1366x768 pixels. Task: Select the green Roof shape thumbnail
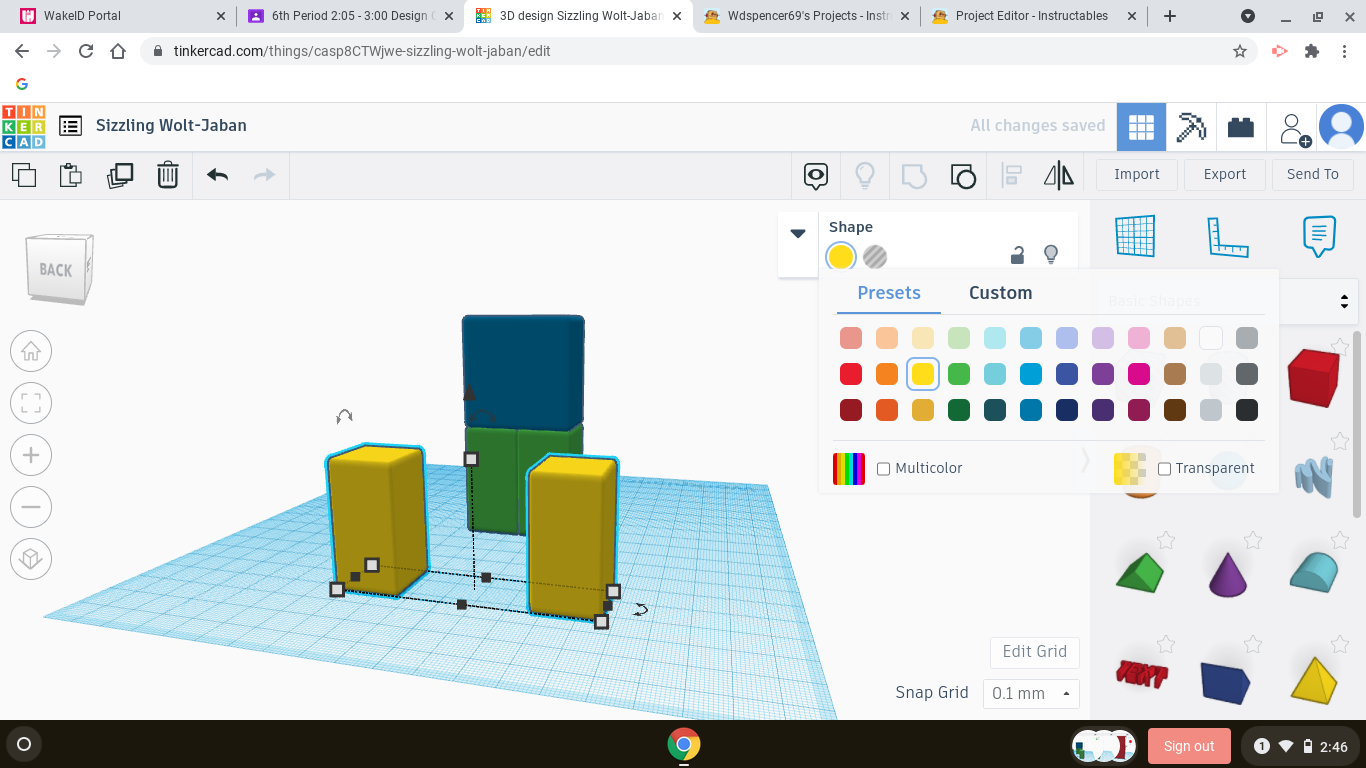1140,572
